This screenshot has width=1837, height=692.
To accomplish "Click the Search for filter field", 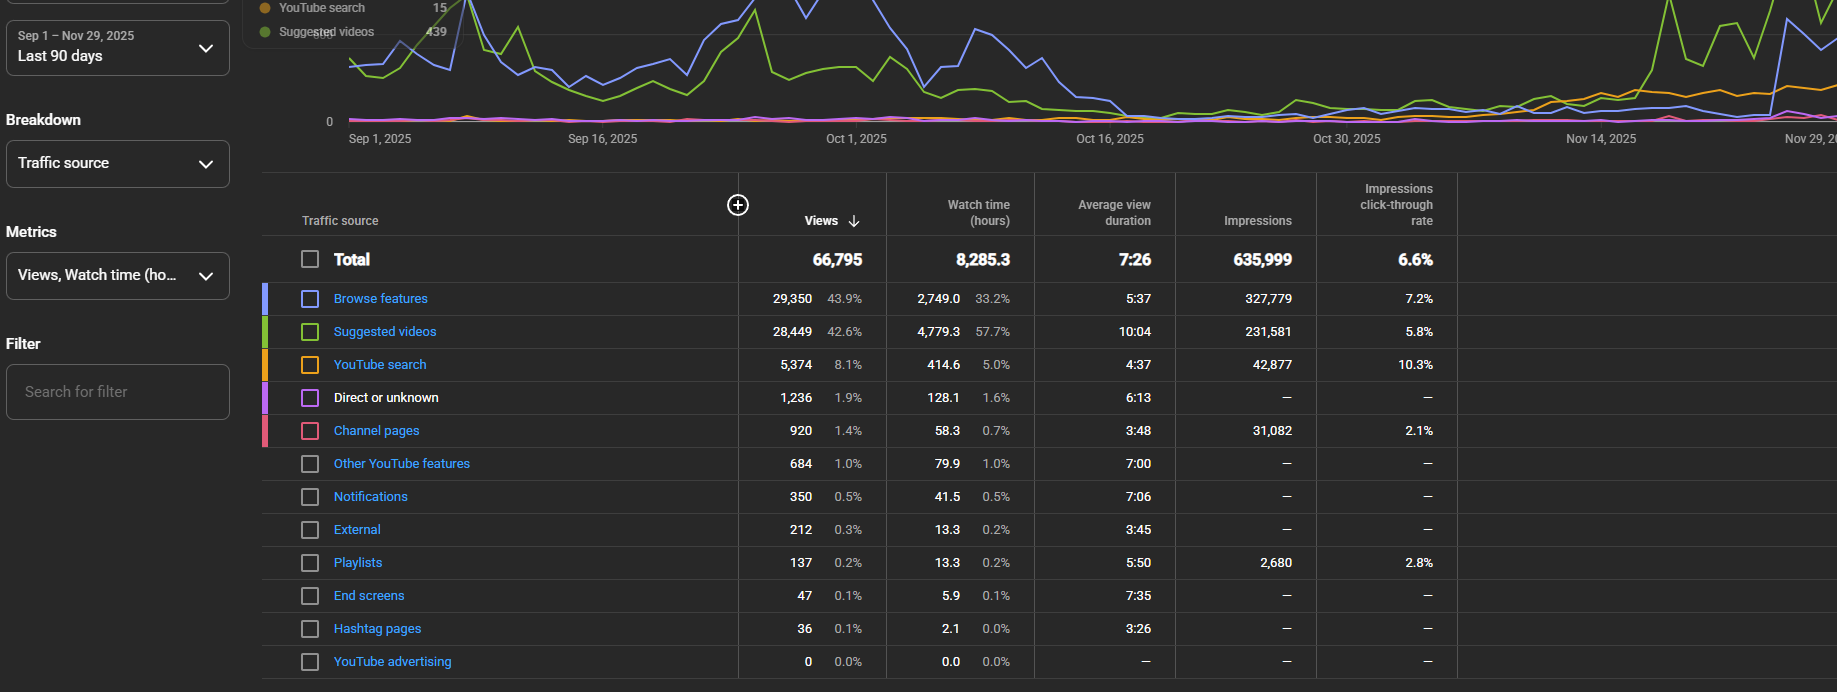I will [x=117, y=392].
